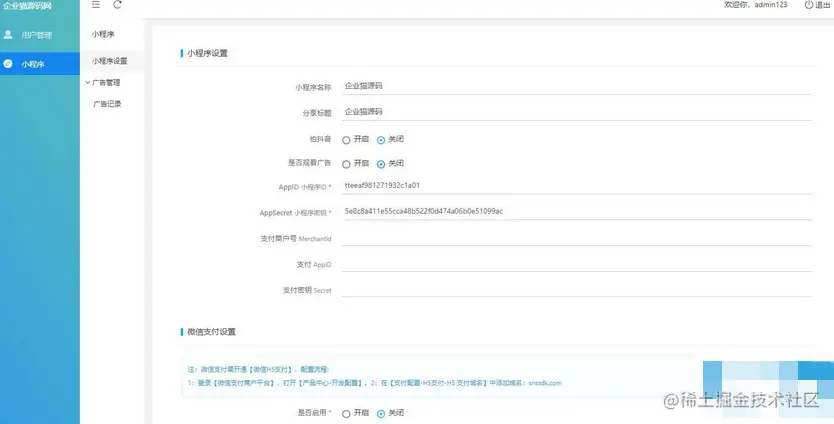Screen dimensions: 834x424
Task: Select 关闭 for 拍抖音
Action: pyautogui.click(x=381, y=140)
